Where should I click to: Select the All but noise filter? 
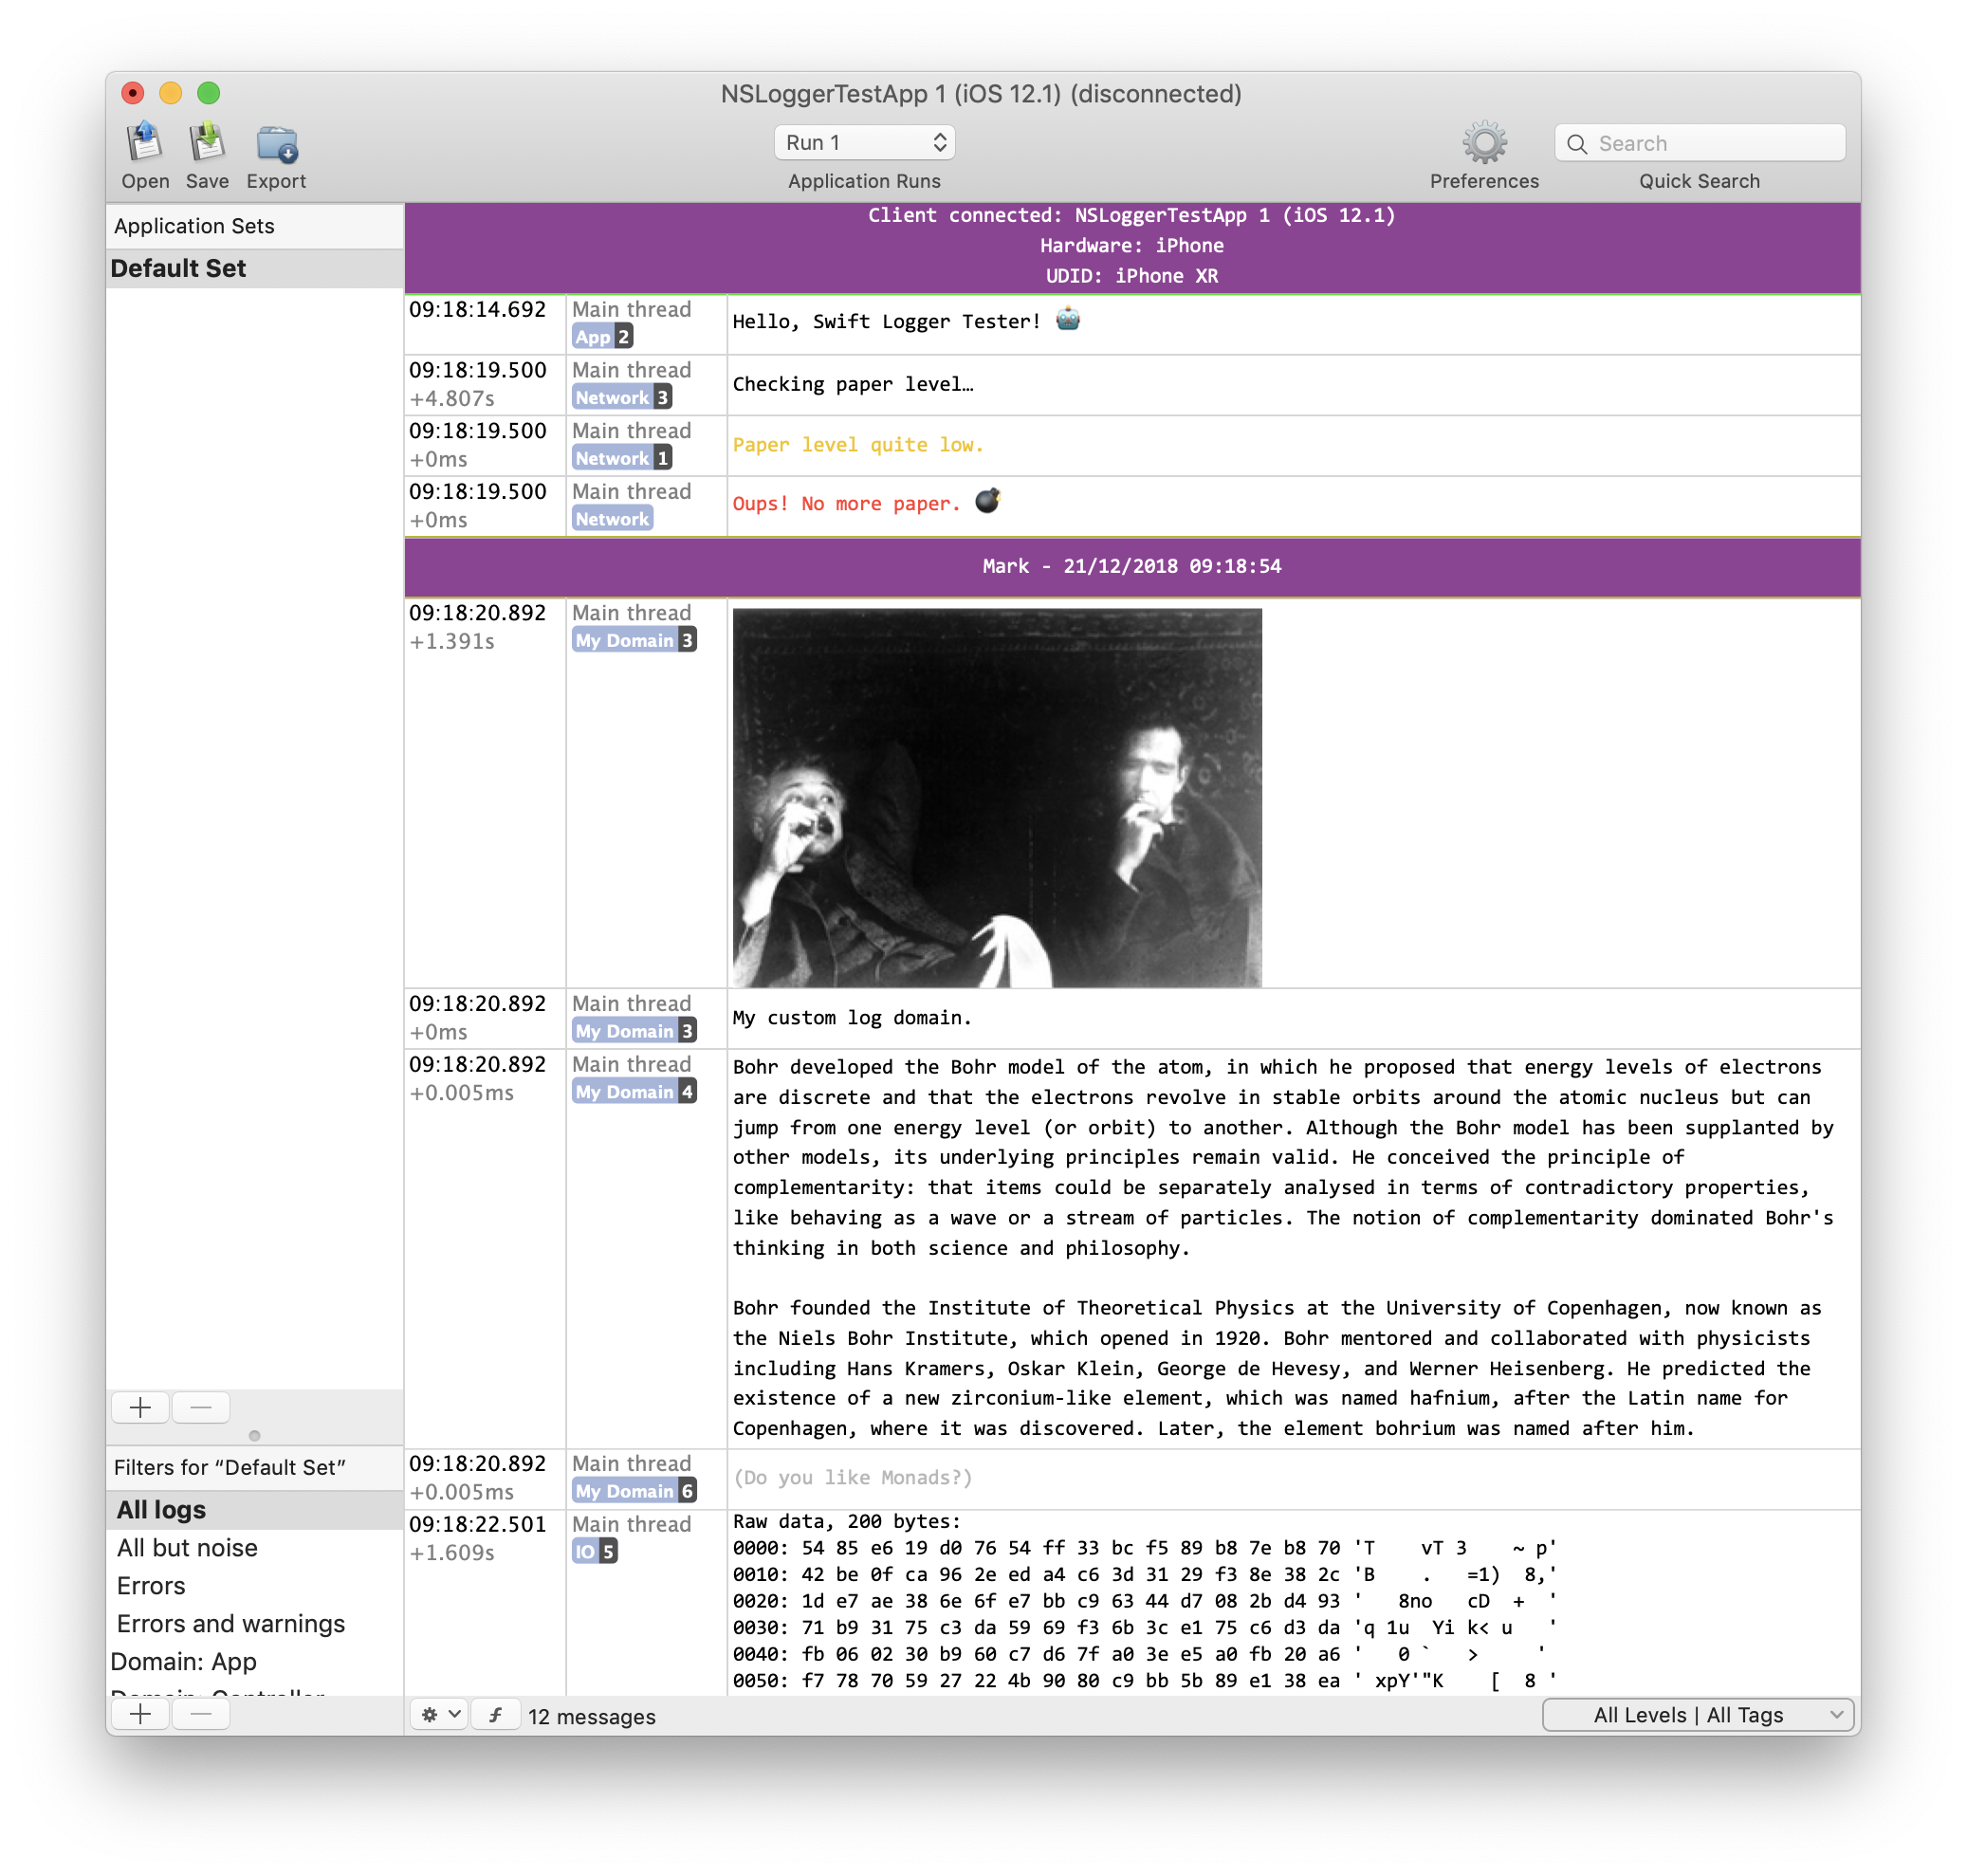[x=187, y=1548]
